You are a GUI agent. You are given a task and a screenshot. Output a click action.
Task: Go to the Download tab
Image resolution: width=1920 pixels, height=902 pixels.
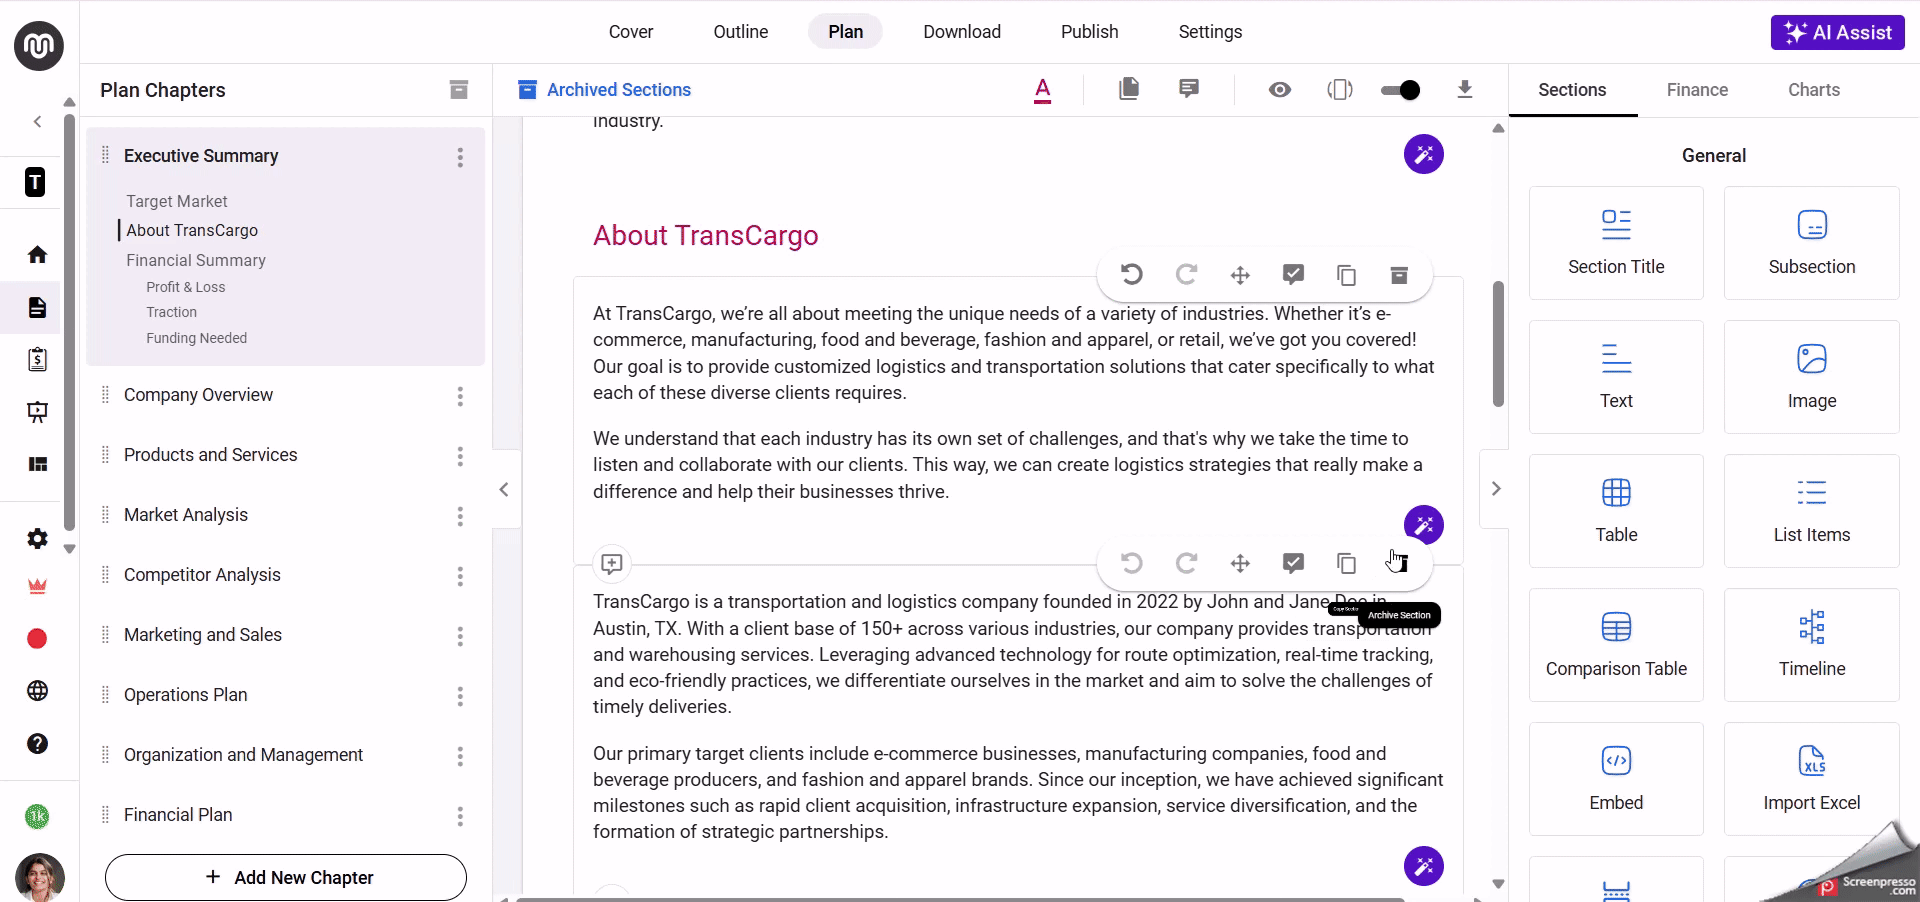click(x=962, y=32)
